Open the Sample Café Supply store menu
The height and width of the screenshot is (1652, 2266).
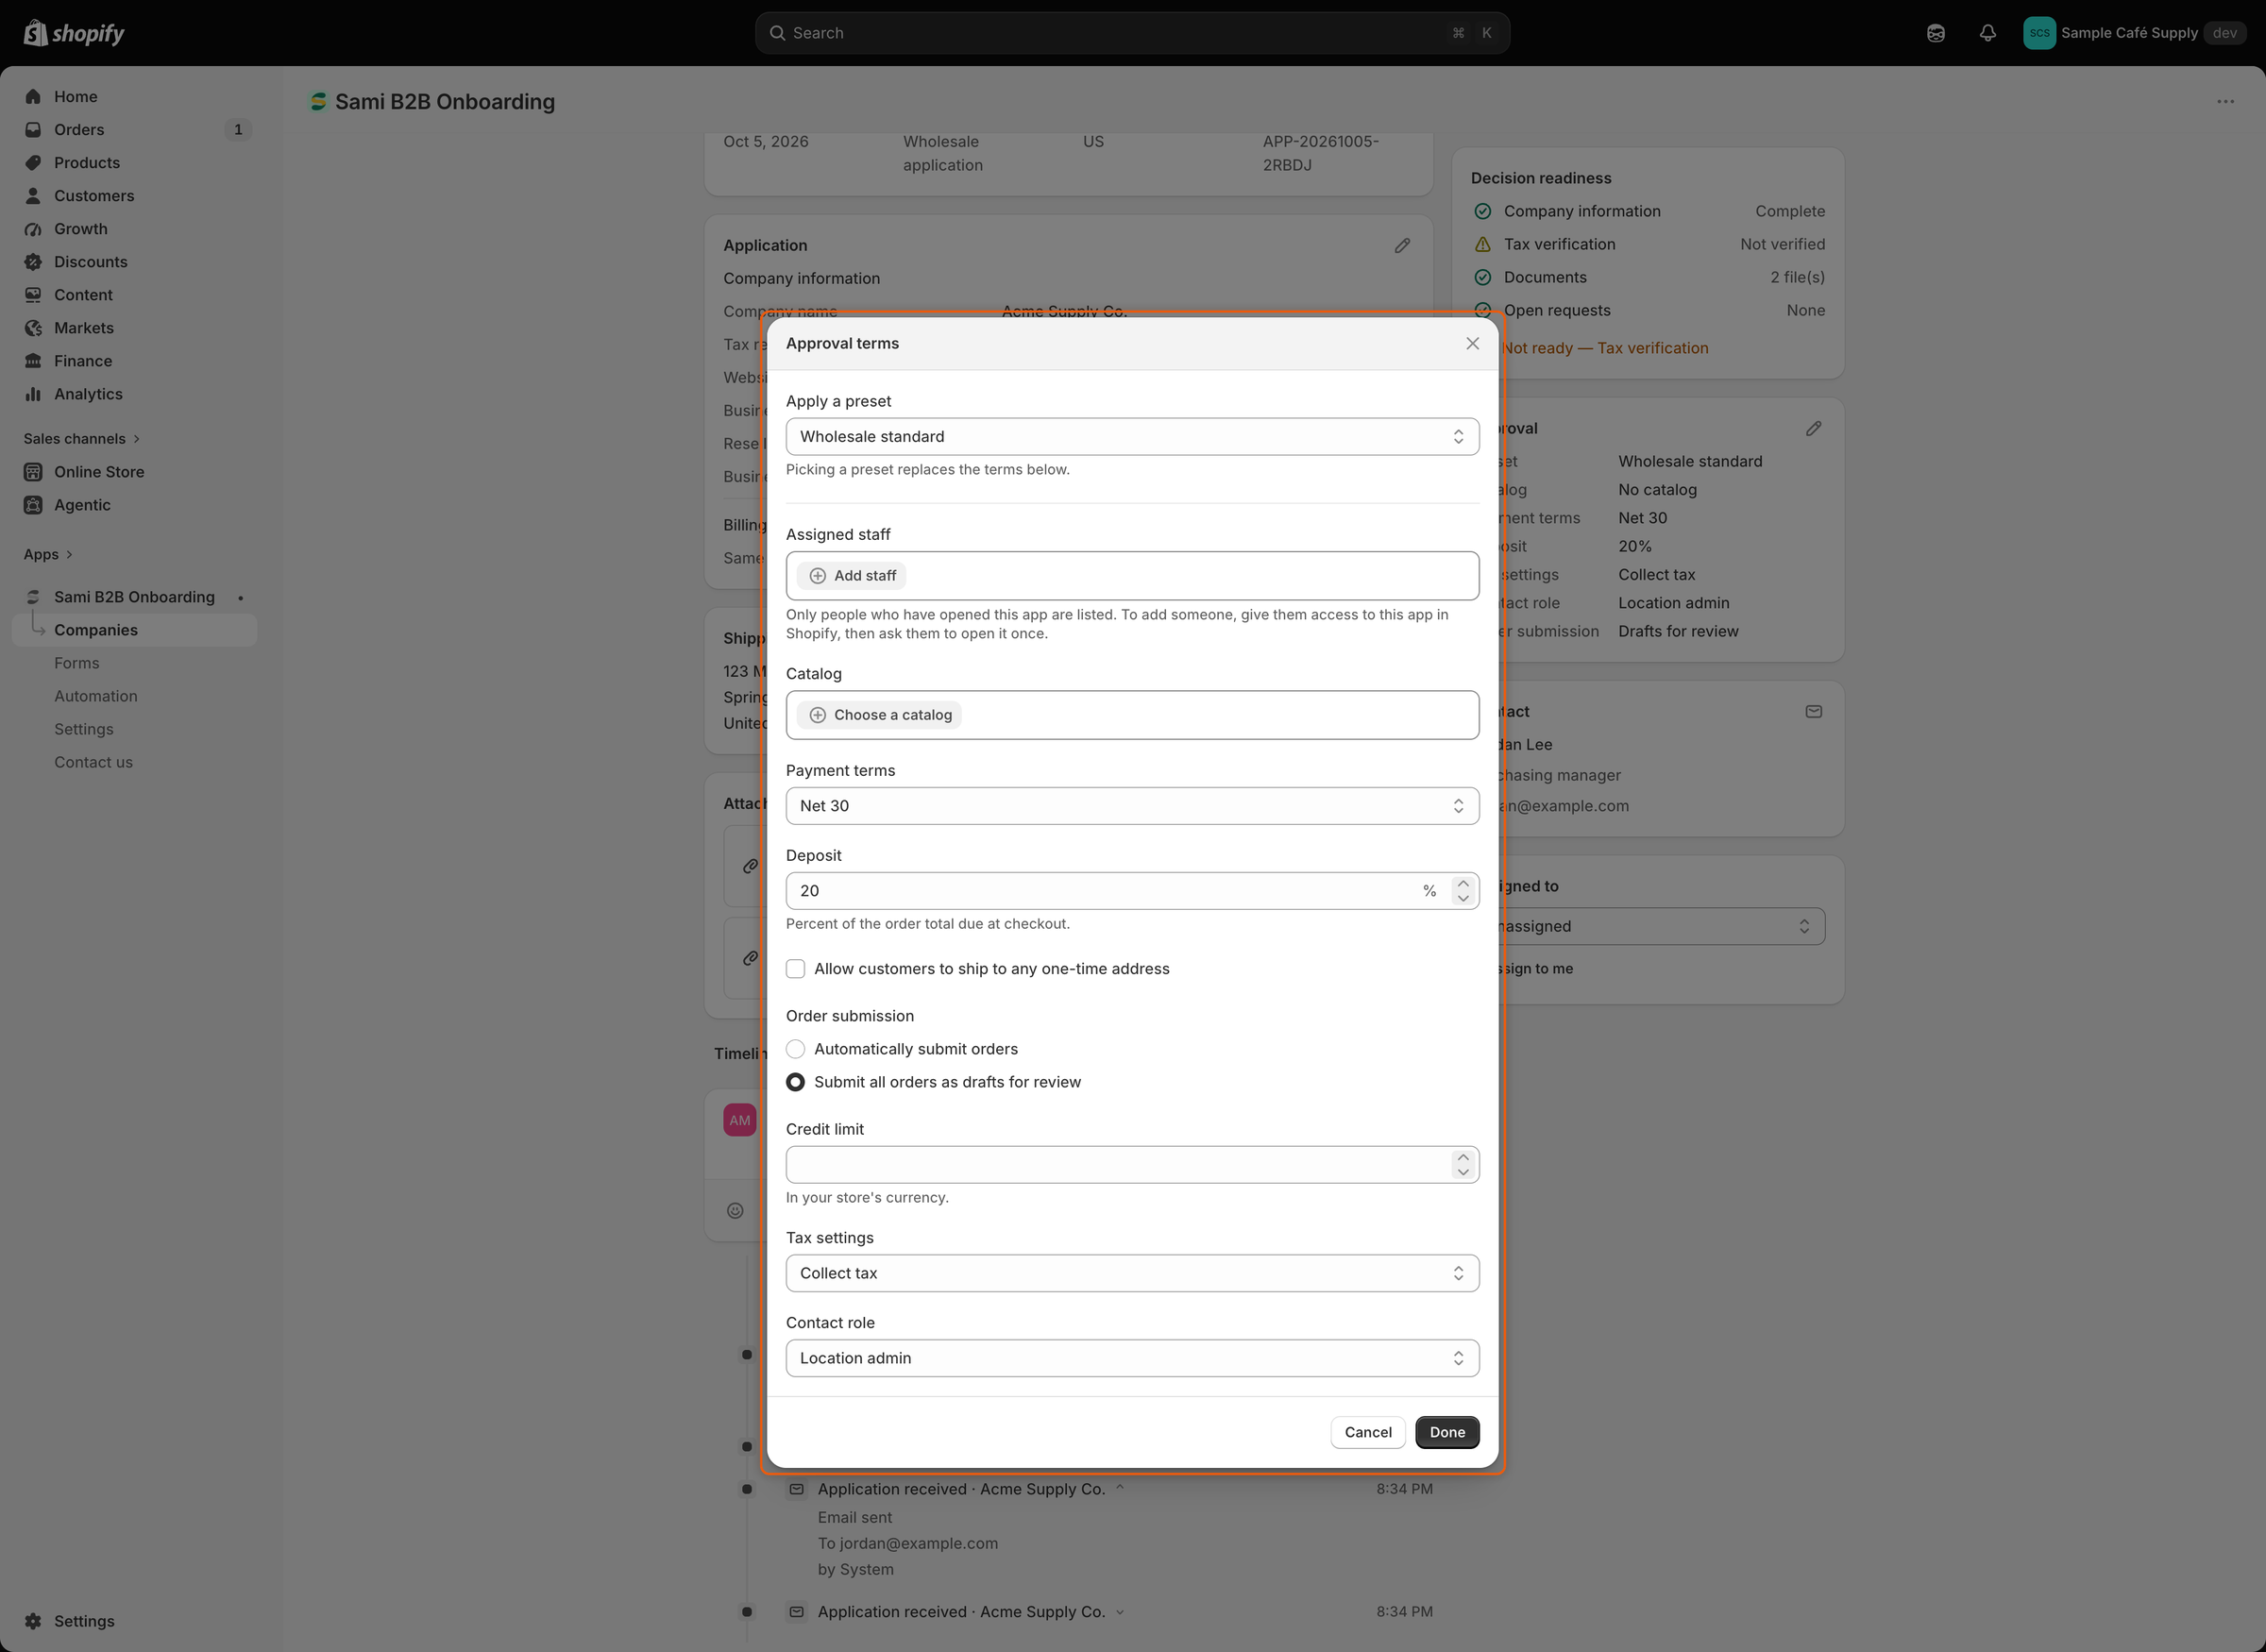(2134, 33)
